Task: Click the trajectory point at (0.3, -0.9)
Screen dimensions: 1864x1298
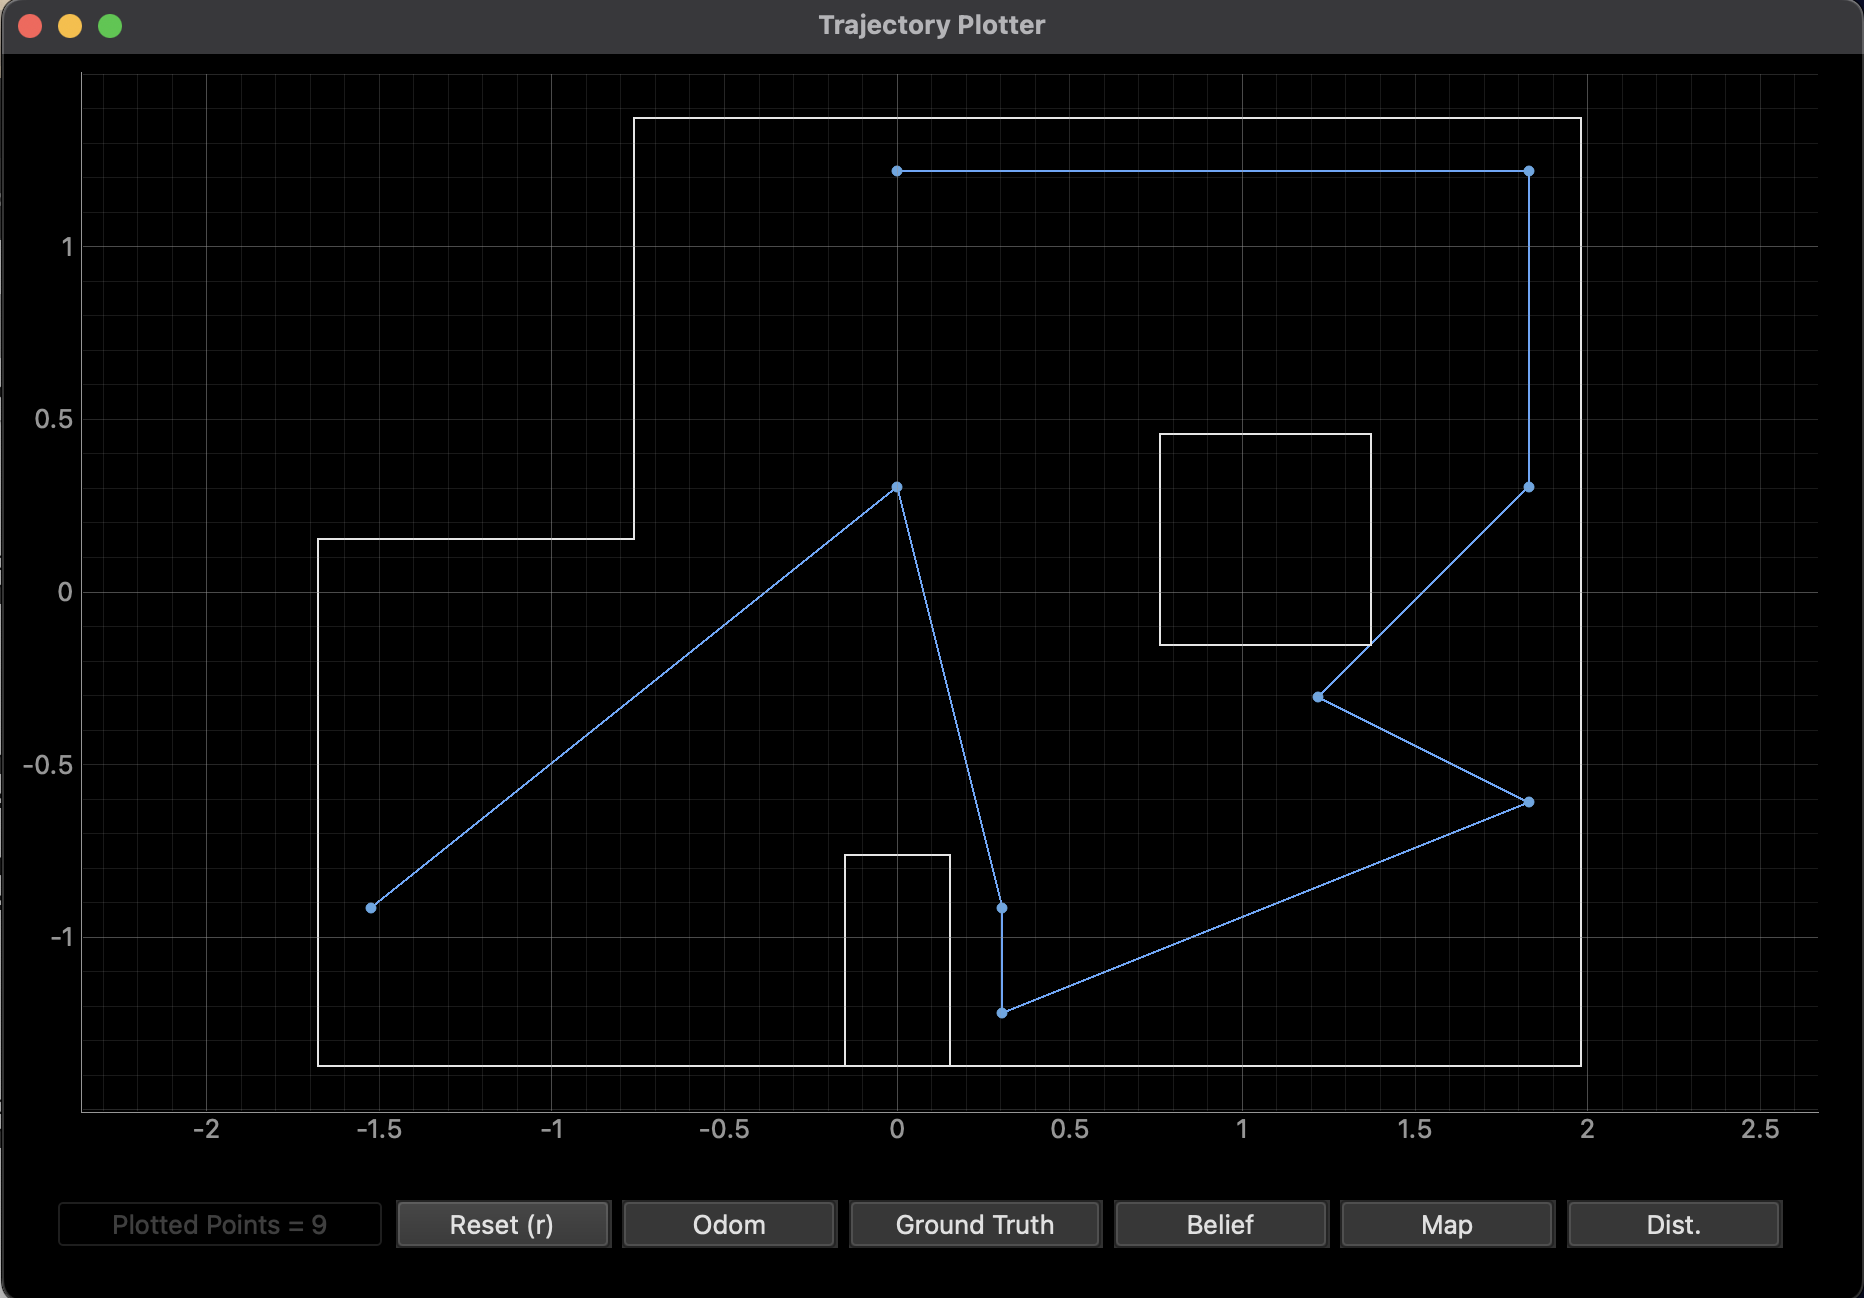Action: click(1002, 908)
